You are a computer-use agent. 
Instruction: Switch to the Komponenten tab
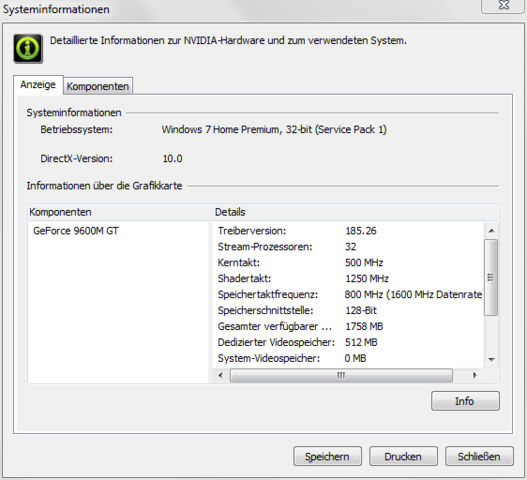pyautogui.click(x=98, y=86)
